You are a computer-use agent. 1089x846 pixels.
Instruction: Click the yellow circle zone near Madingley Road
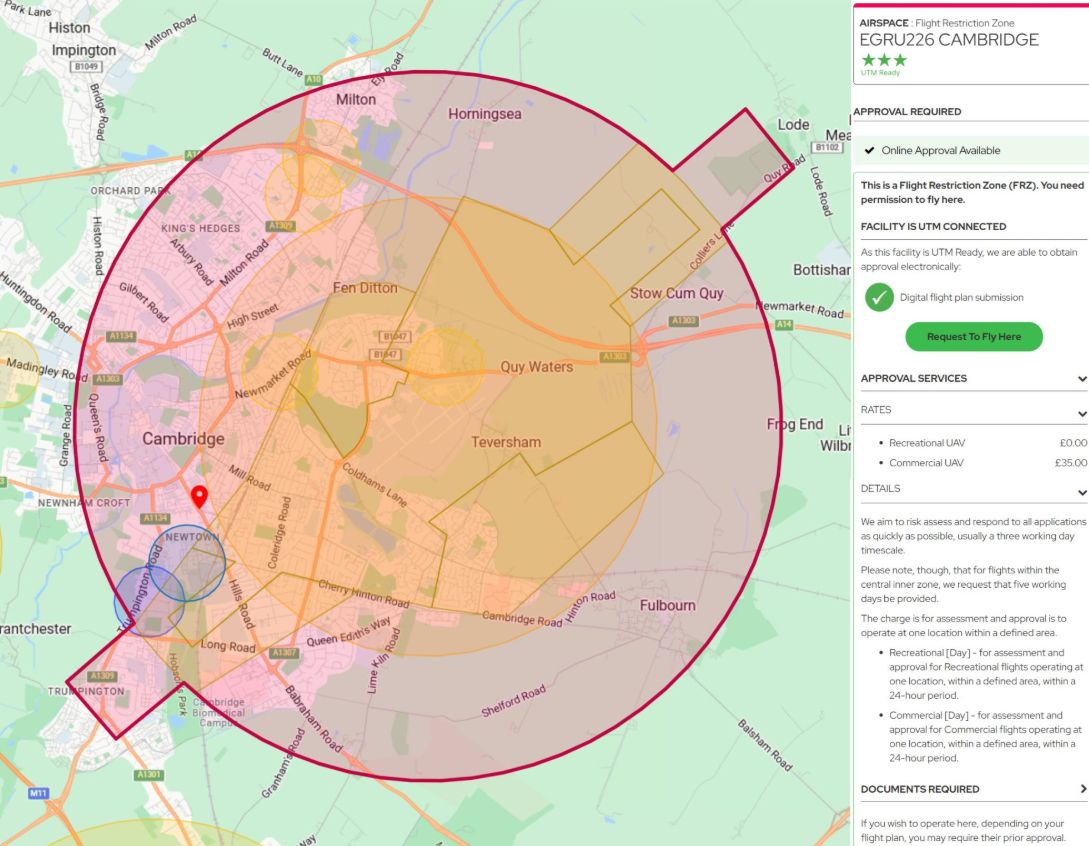tap(12, 368)
